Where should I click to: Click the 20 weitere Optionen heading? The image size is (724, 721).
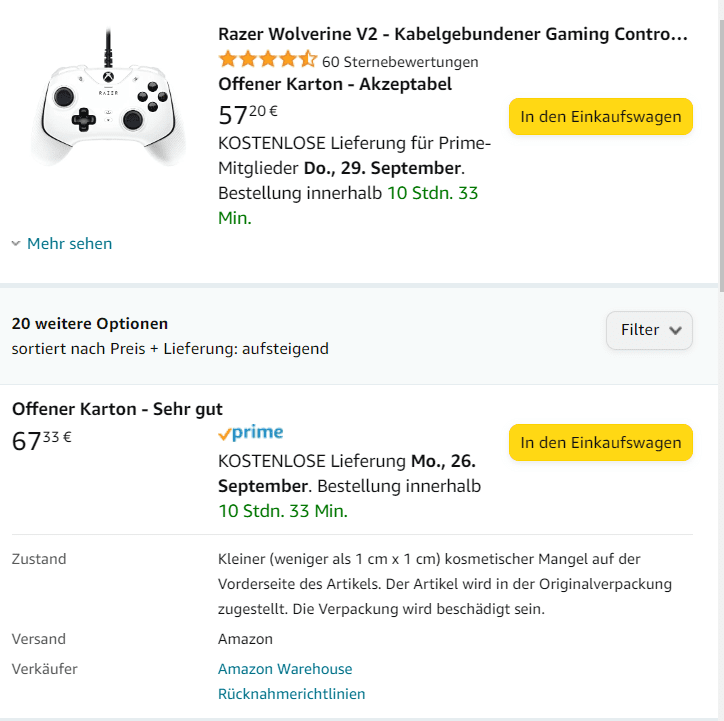tap(90, 324)
